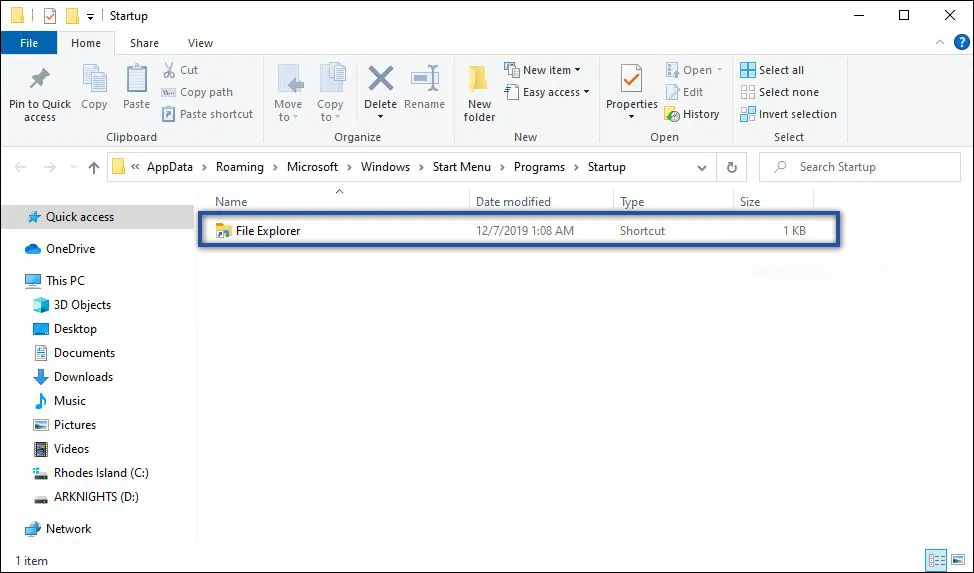This screenshot has height=573, width=974.
Task: Click Paste shortcut
Action: [207, 114]
